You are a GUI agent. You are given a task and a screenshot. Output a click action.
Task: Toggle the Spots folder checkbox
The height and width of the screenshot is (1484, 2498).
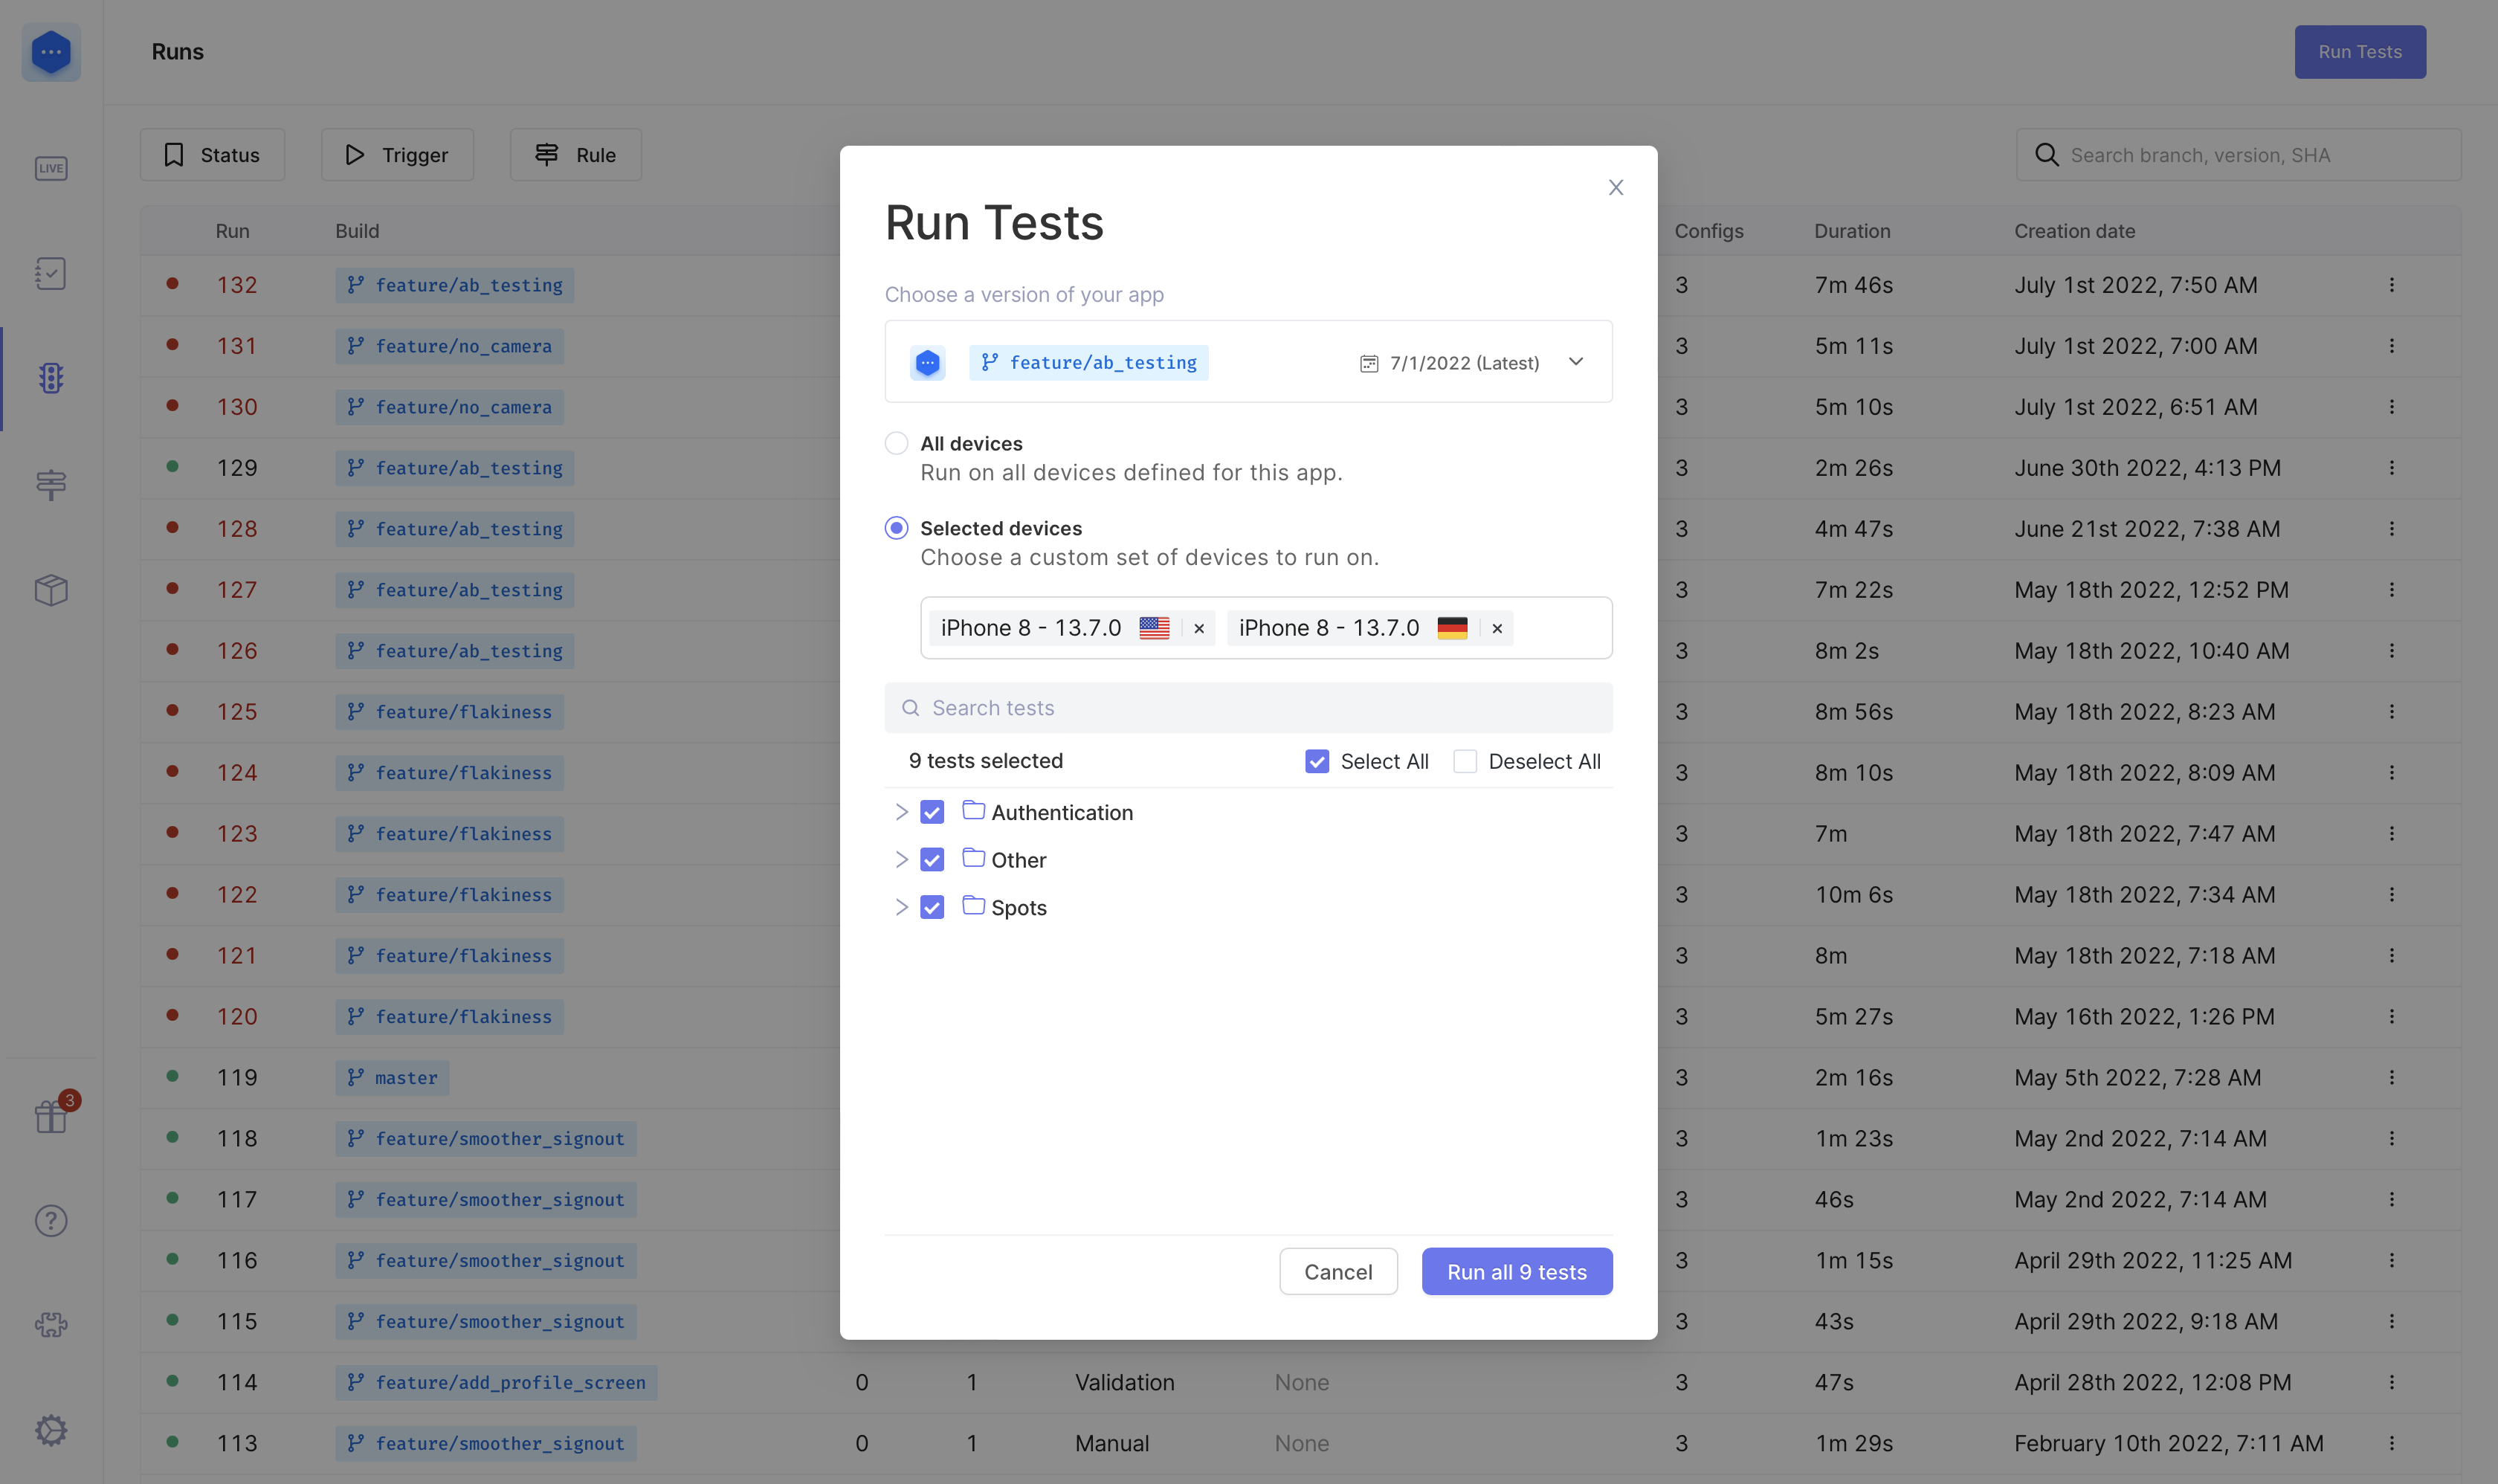pos(932,908)
